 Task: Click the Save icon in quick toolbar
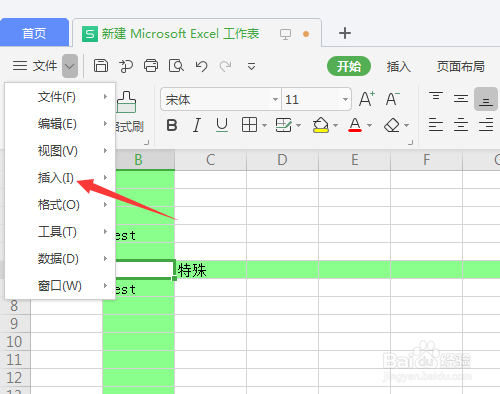[101, 66]
